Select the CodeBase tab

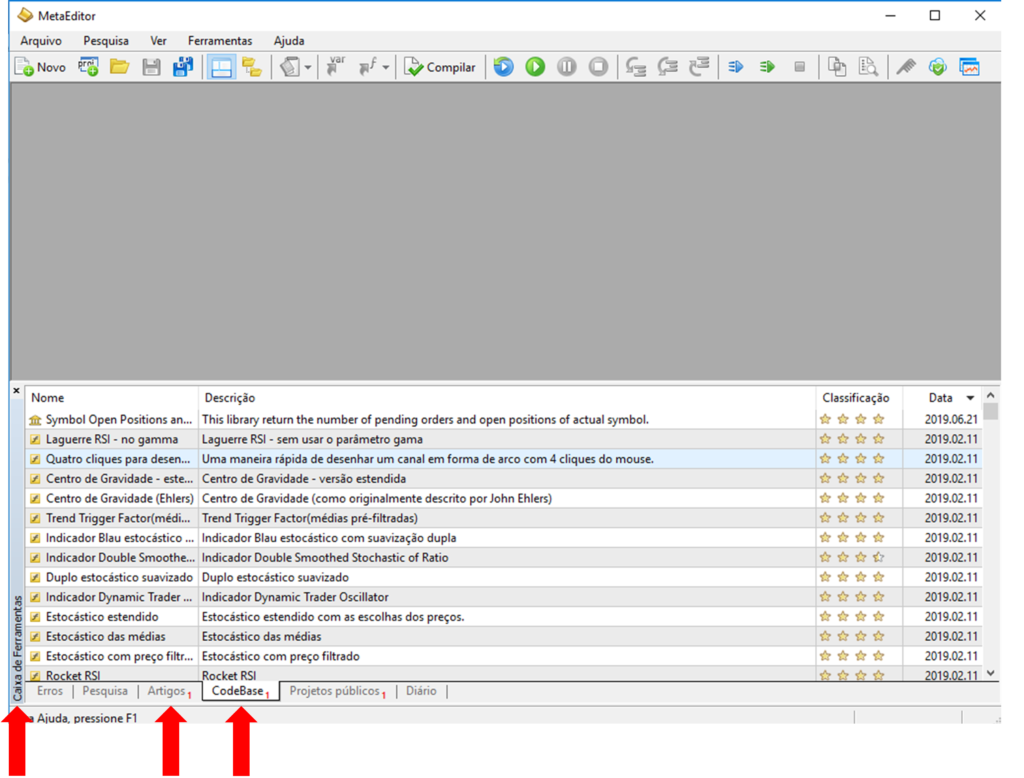point(239,691)
